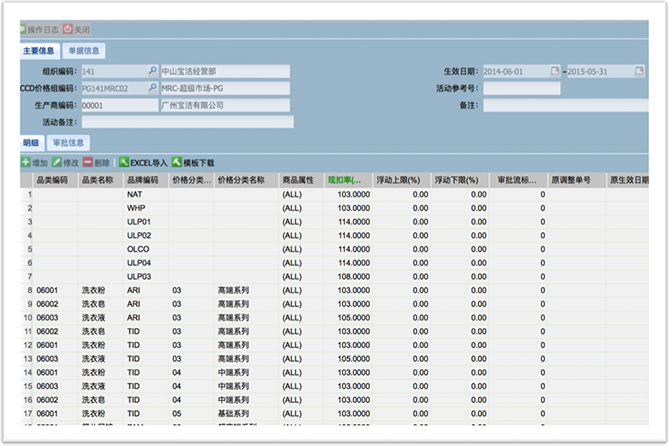Viewport: 669px width, 446px height.
Task: Open lookup search for 生产商编码 field
Action: click(x=152, y=105)
